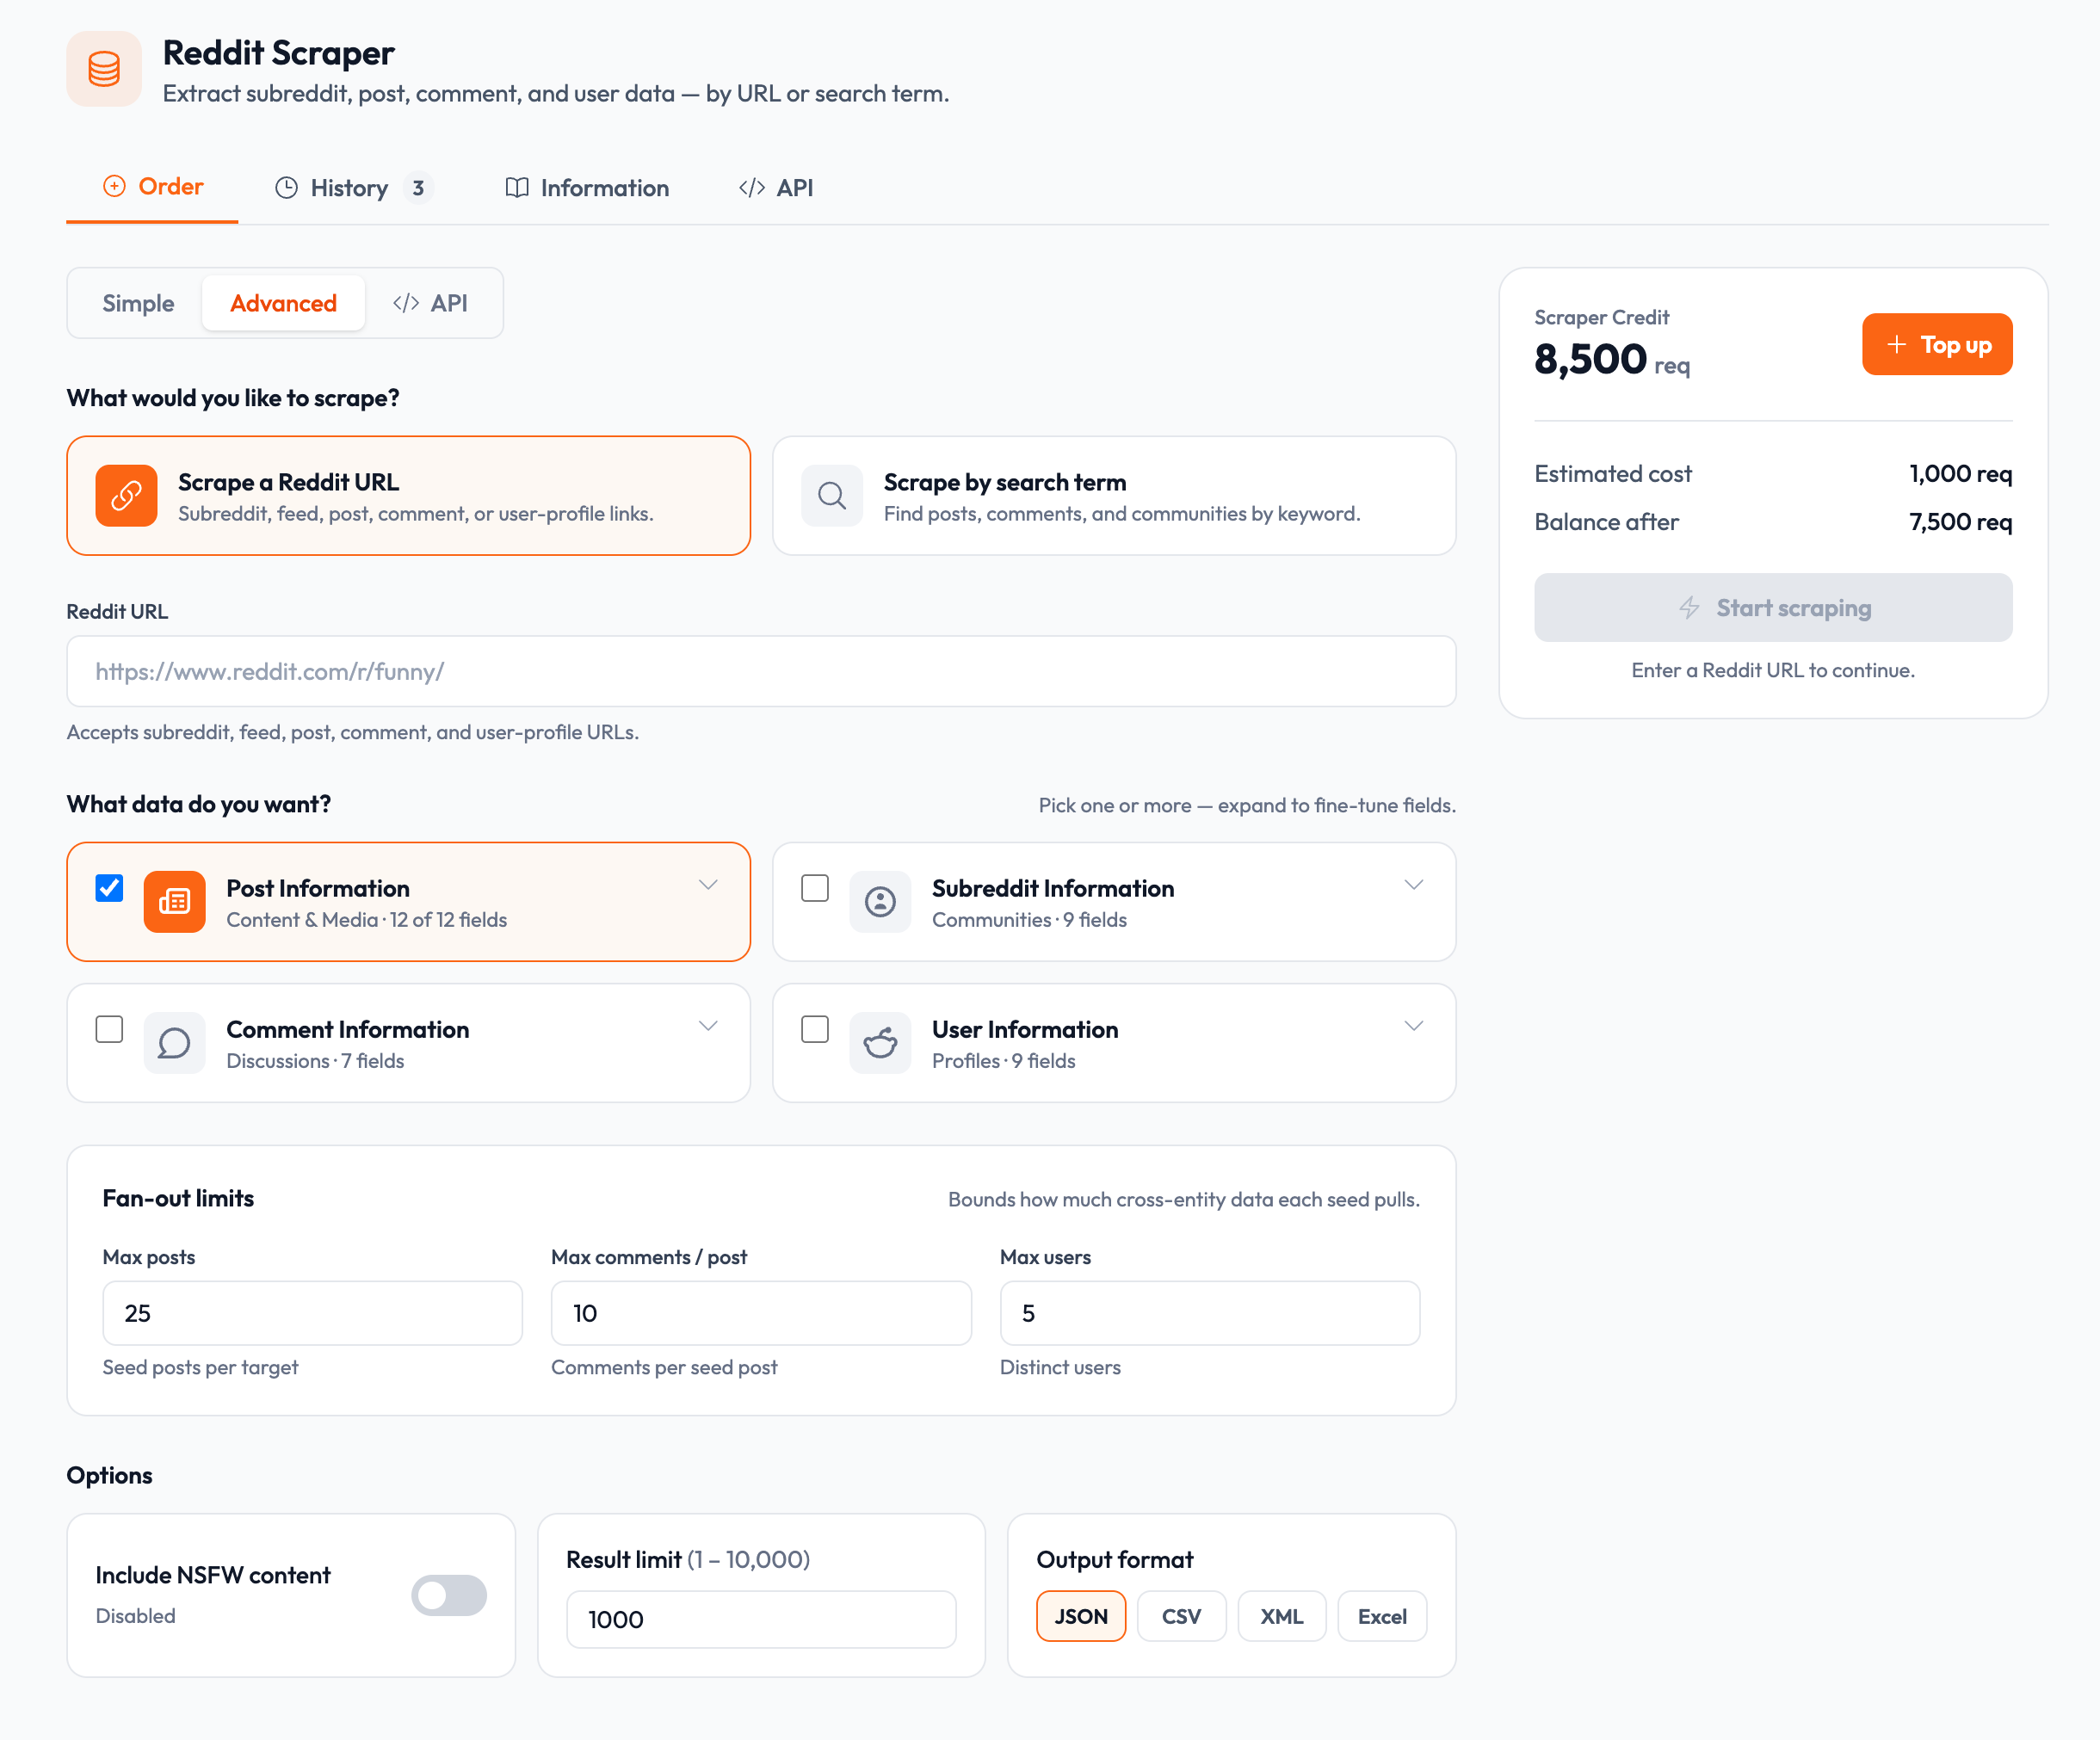Open the Order tab

click(x=153, y=187)
